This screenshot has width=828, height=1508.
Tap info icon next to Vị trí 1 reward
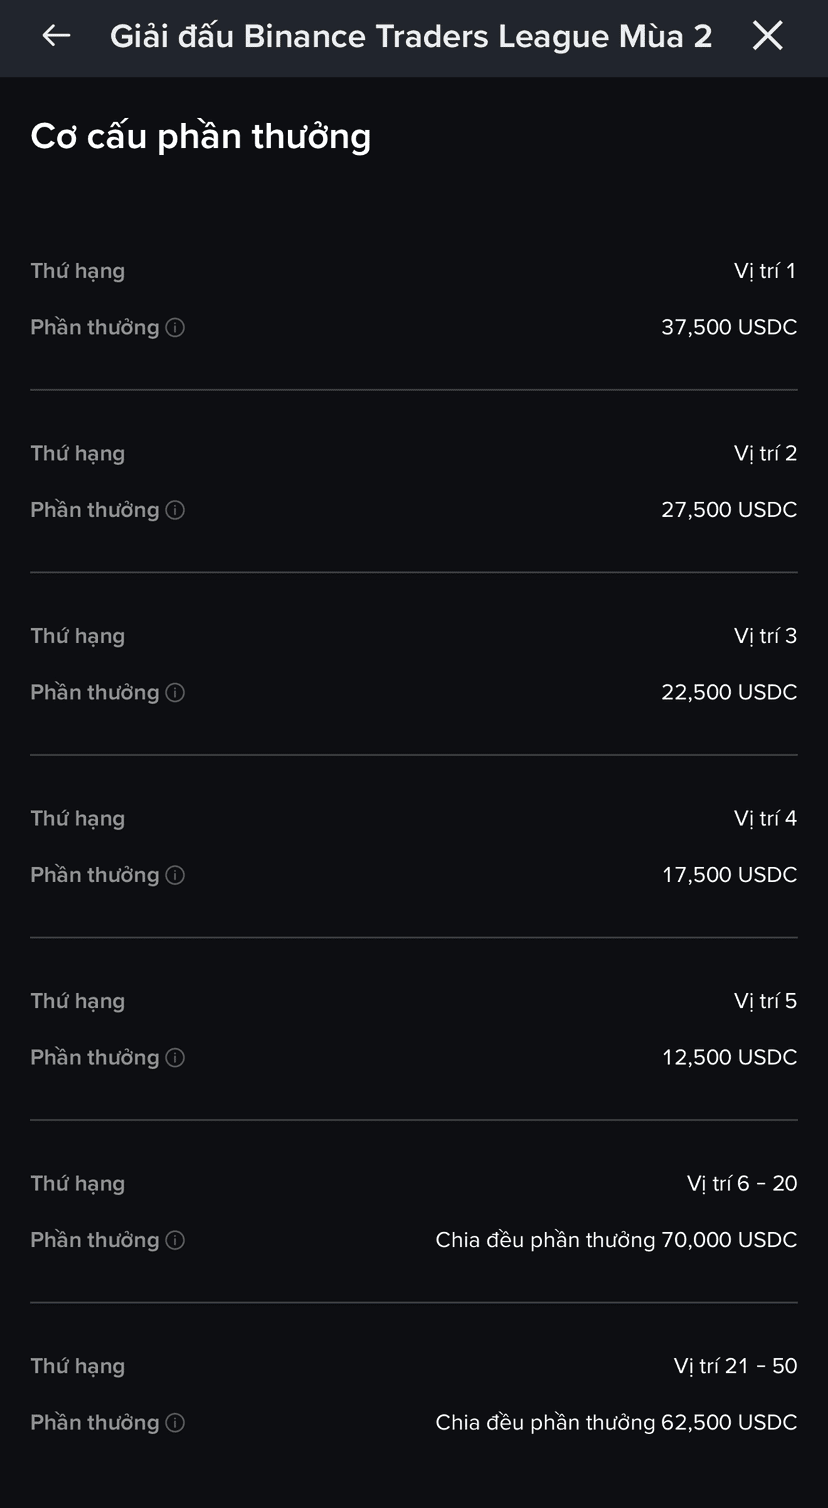175,328
